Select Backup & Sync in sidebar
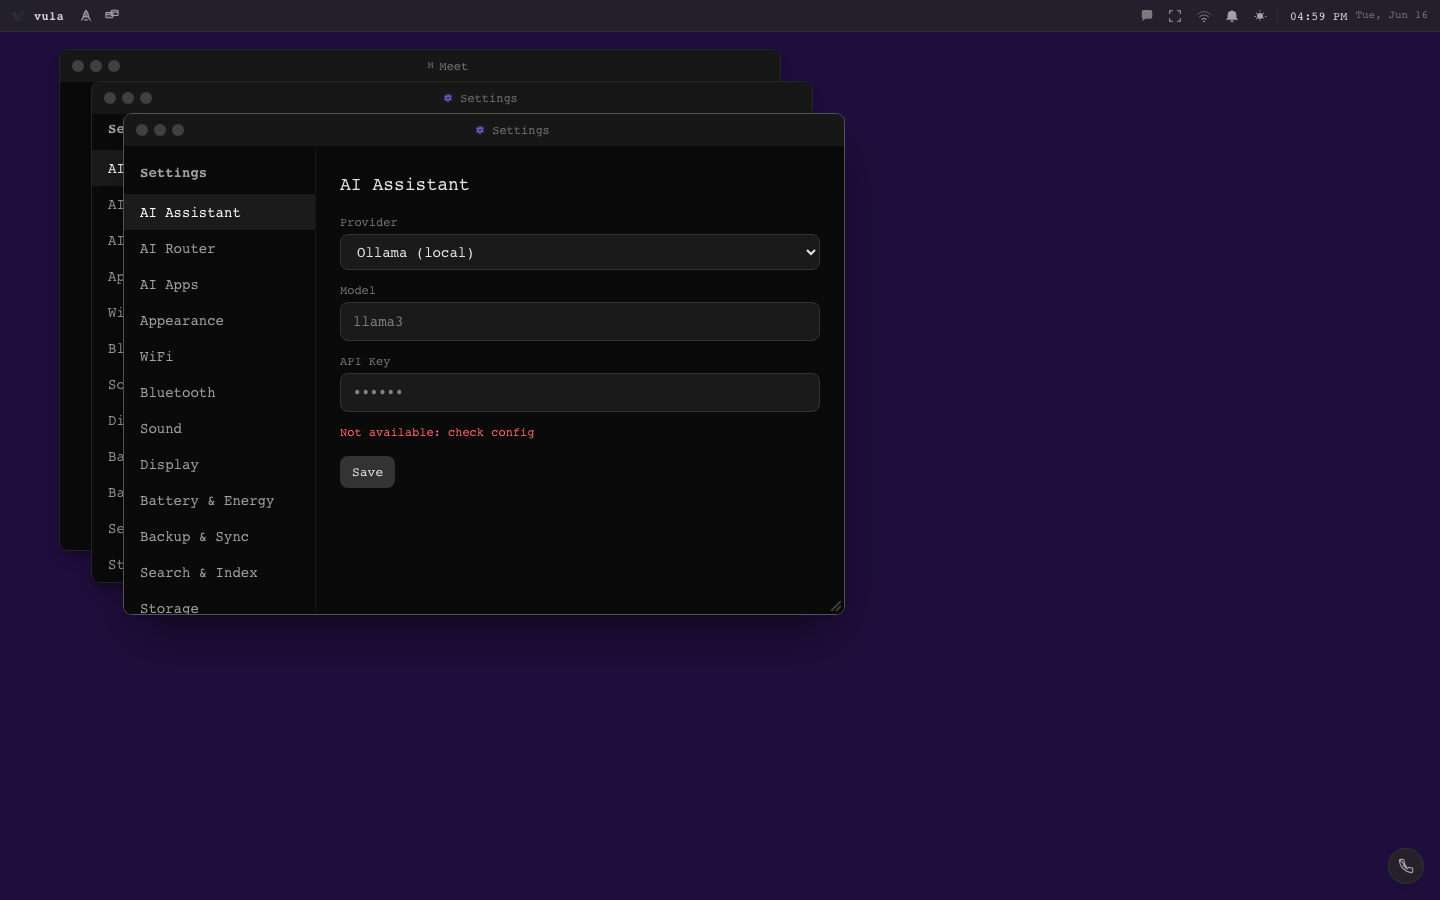Screen dimensions: 1440x900 click(x=220, y=536)
